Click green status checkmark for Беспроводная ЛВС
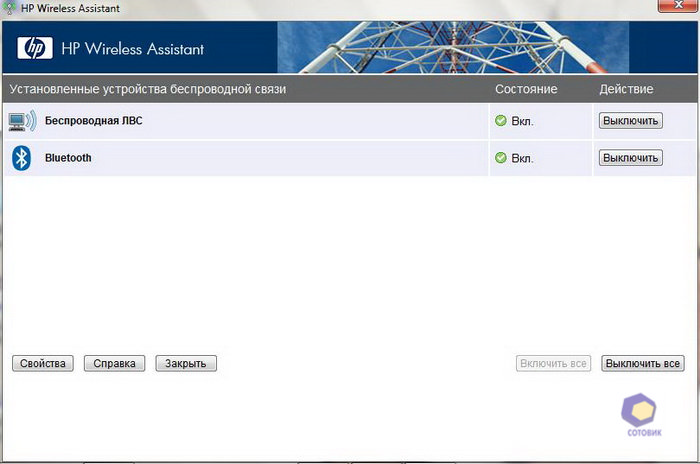 (501, 121)
